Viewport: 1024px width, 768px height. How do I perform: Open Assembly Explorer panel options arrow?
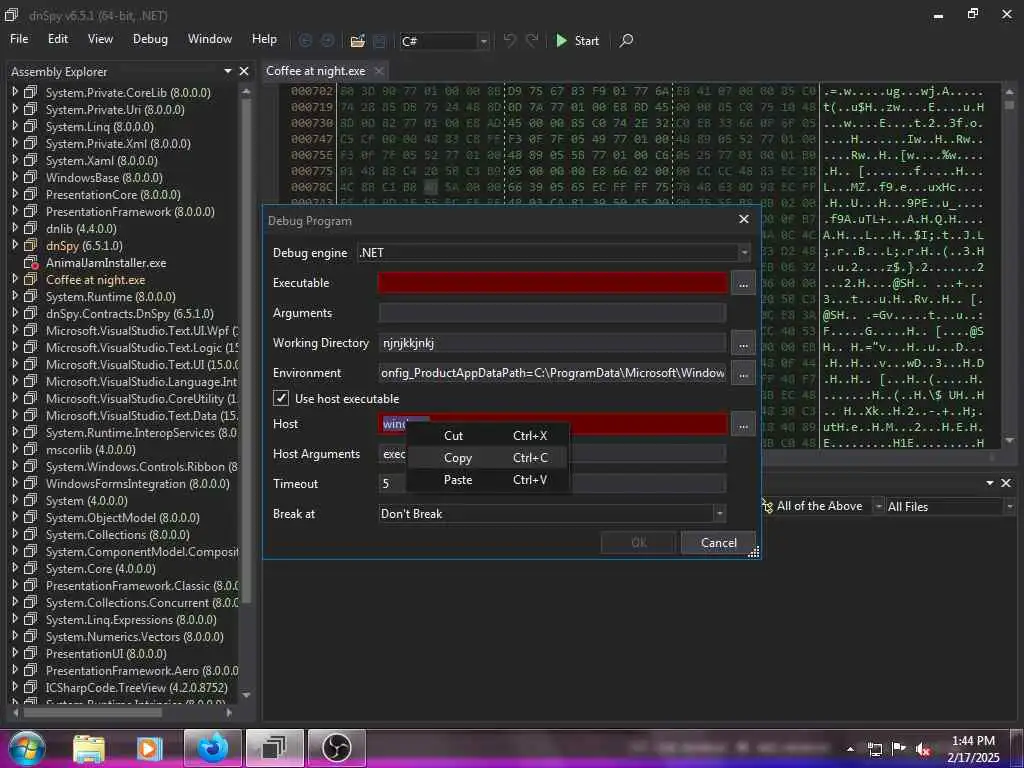coord(228,71)
